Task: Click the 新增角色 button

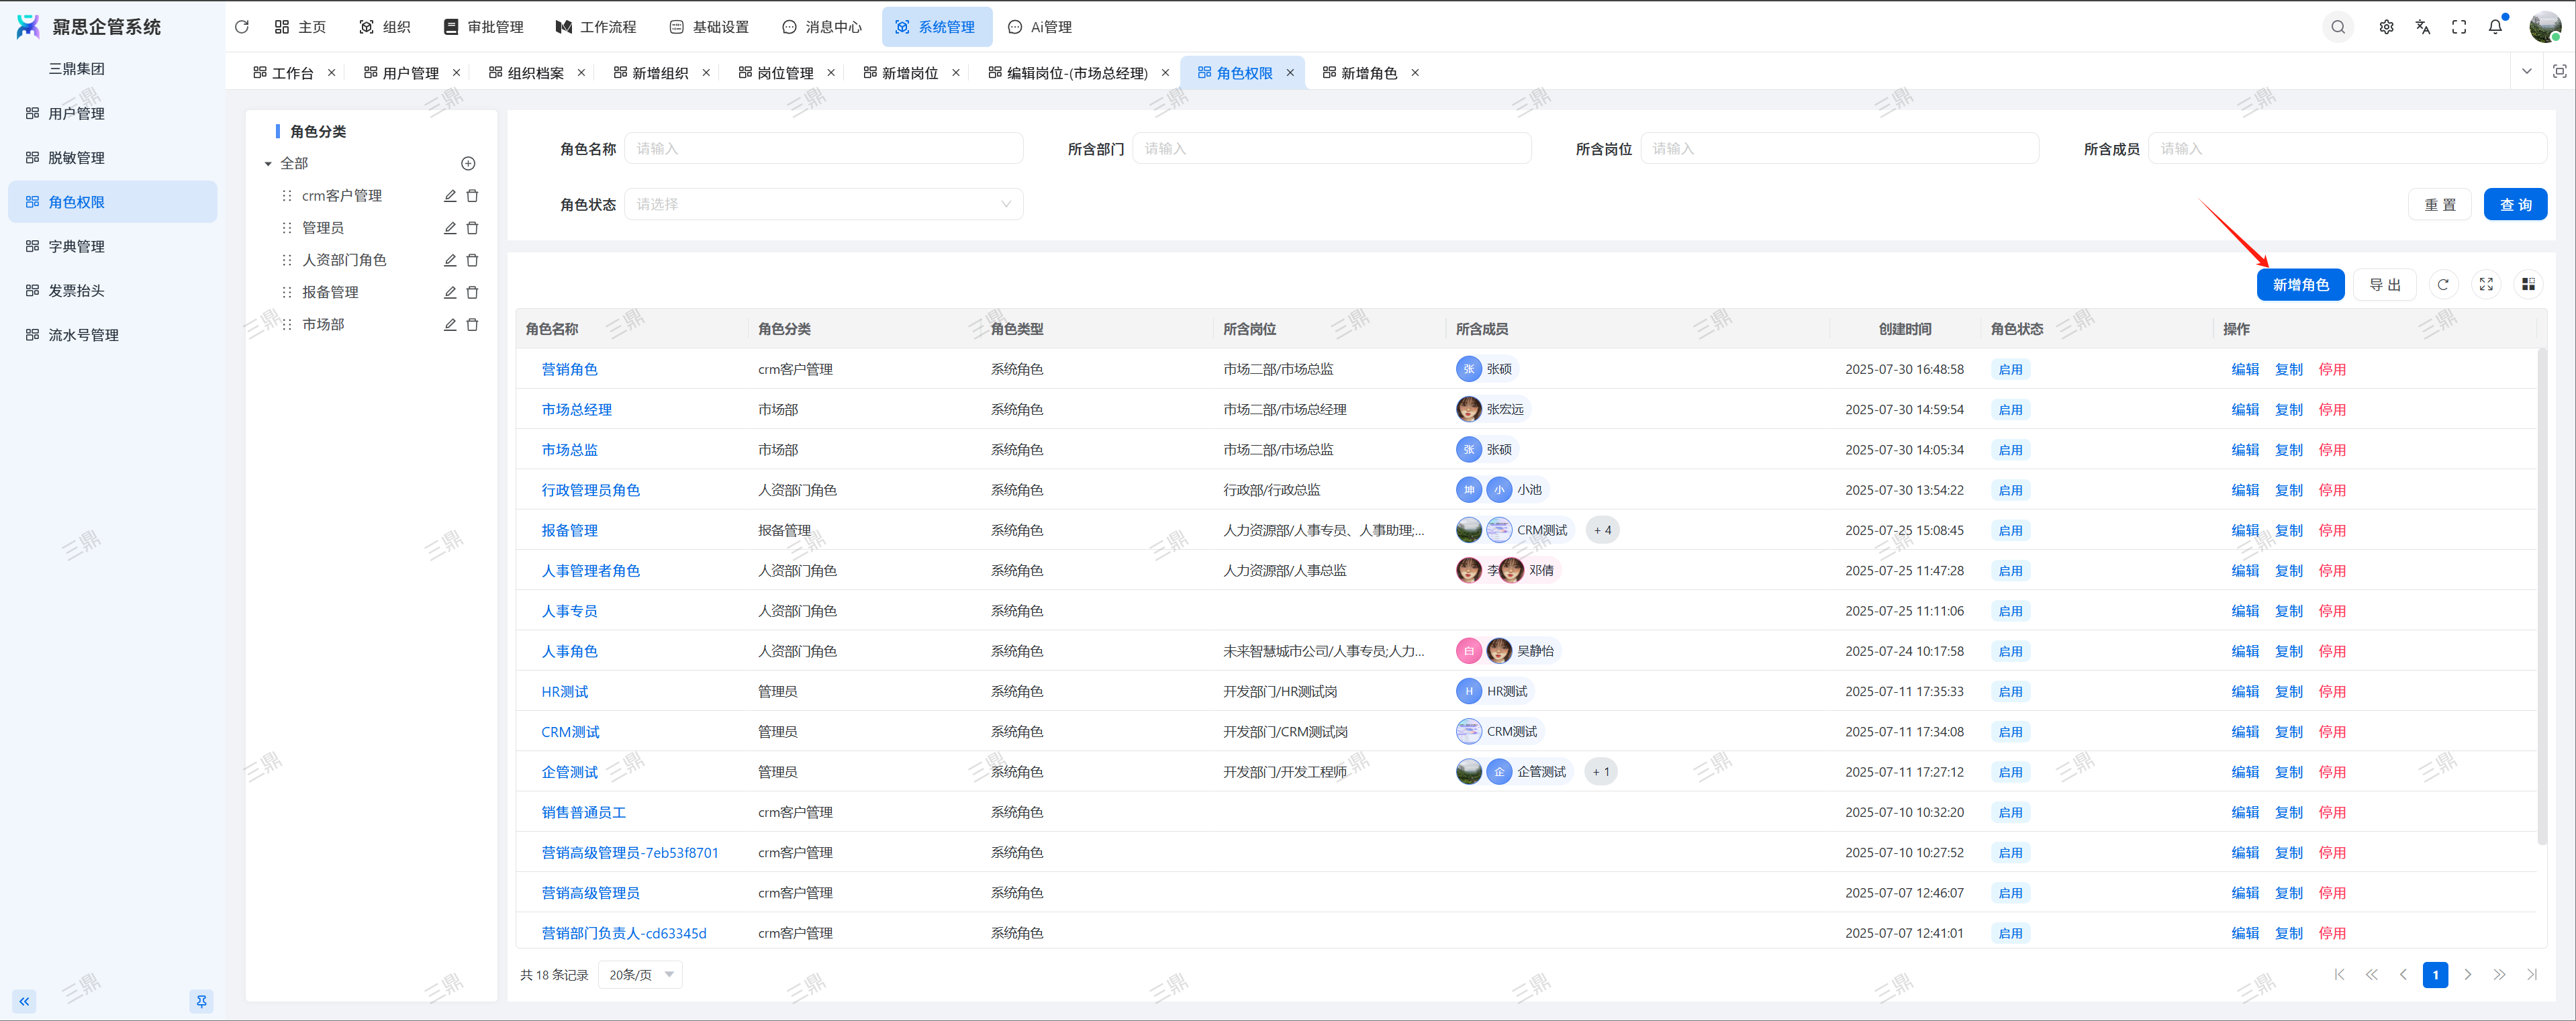Action: [2299, 285]
